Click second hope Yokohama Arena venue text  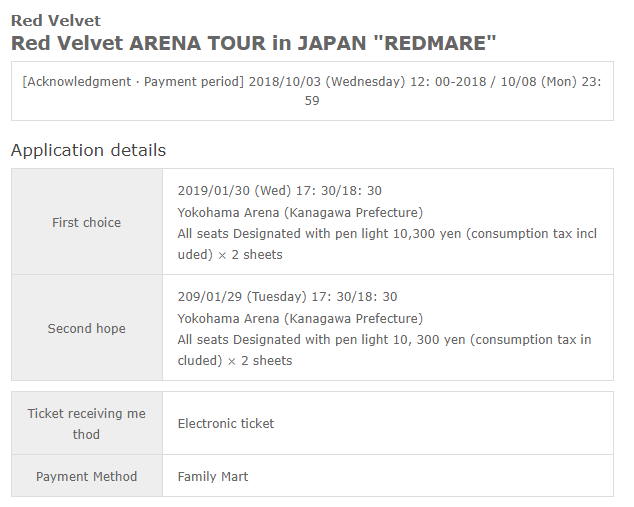(300, 318)
